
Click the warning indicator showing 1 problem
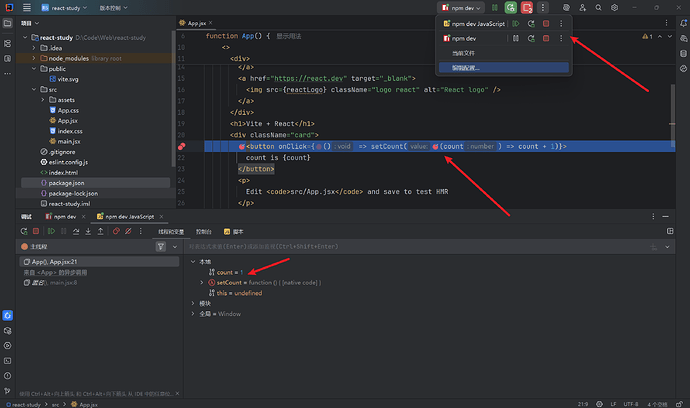[x=647, y=37]
